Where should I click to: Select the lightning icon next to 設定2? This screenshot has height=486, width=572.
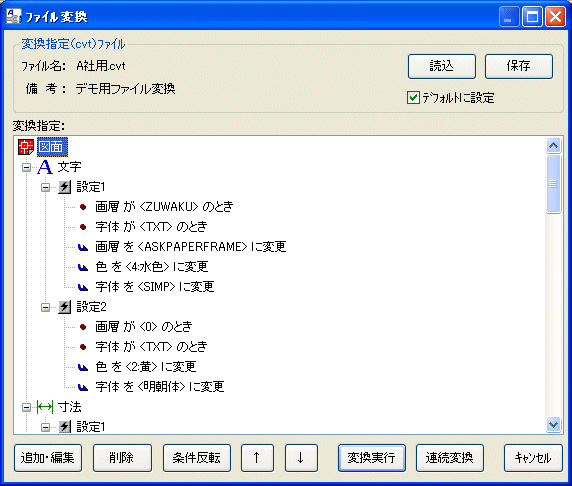(x=65, y=307)
